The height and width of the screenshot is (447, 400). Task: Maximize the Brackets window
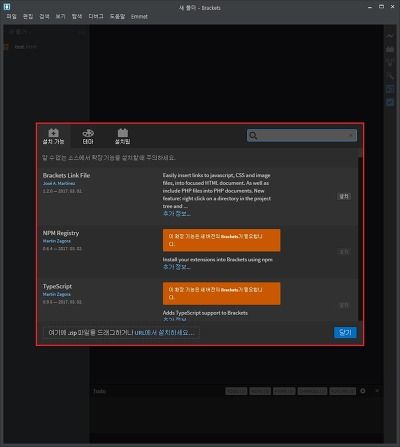(x=382, y=7)
